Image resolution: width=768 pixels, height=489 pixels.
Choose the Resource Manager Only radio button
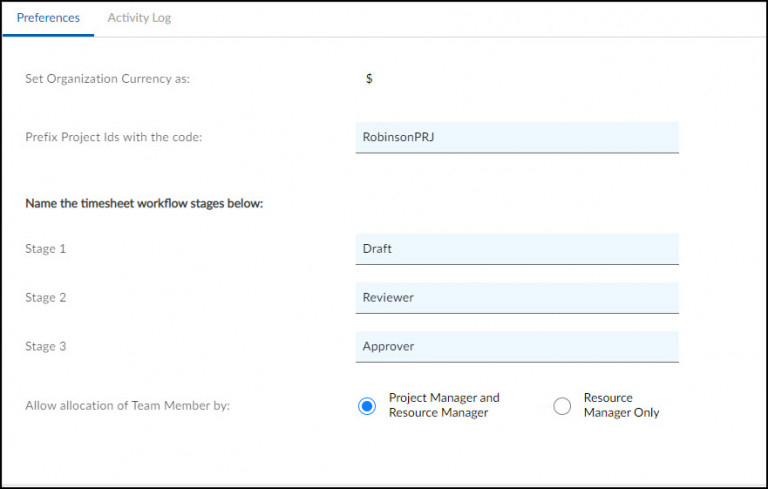click(562, 405)
